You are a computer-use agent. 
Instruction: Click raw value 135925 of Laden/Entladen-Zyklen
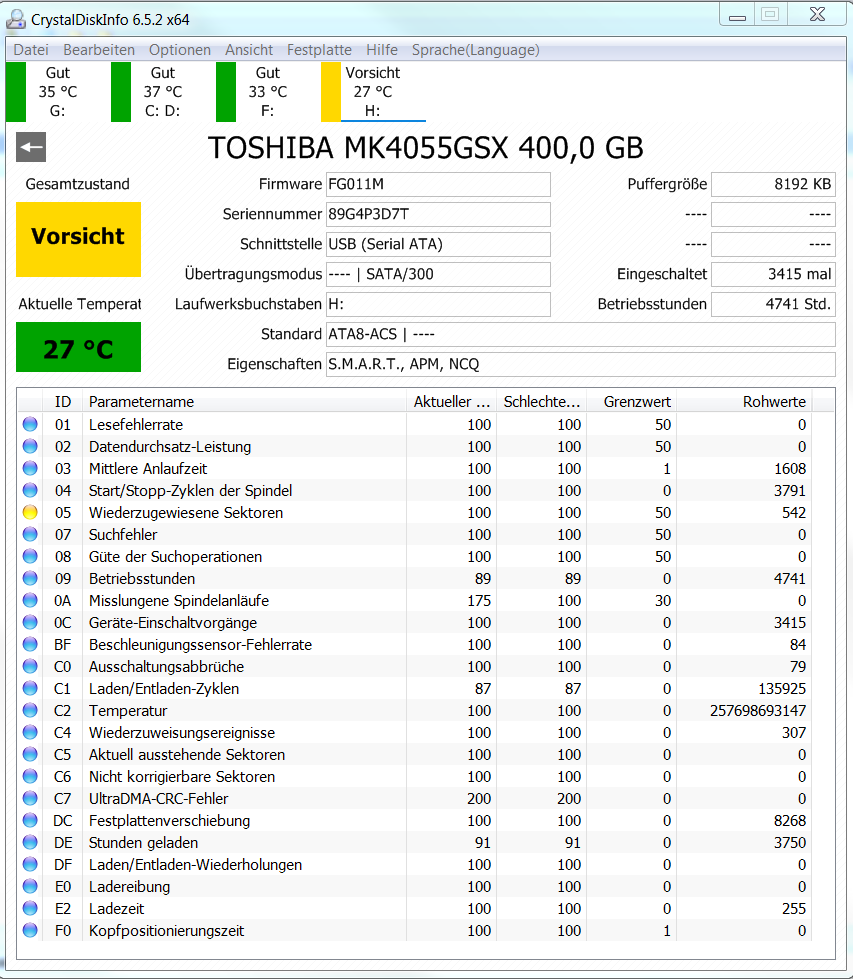click(x=782, y=689)
